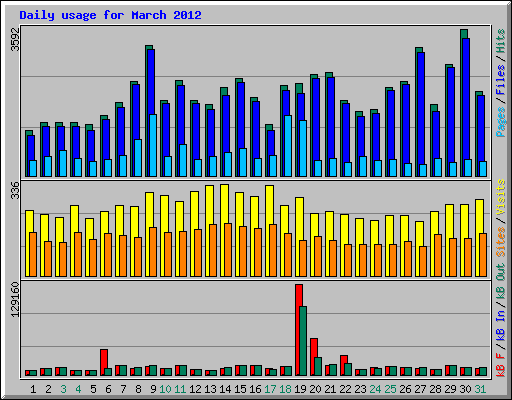Click the 'Sites' legend label
The image size is (512, 400).
click(x=501, y=242)
